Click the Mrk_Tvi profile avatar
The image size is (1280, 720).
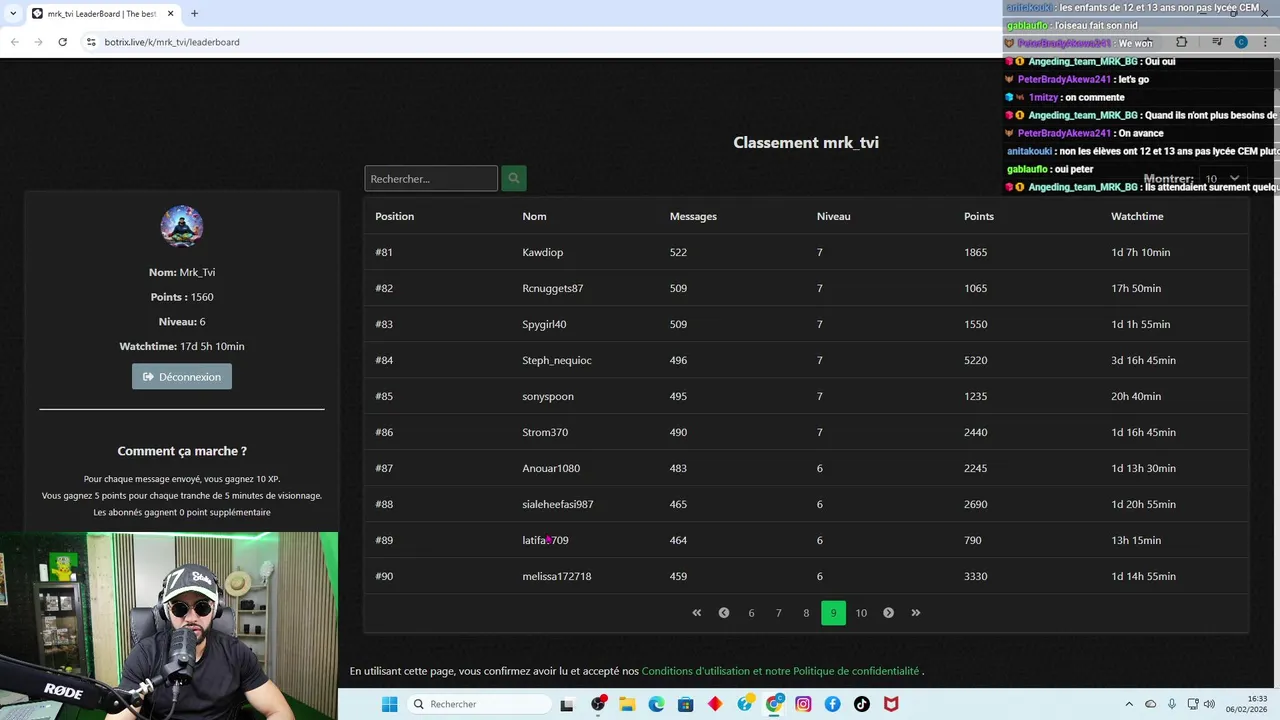click(182, 227)
